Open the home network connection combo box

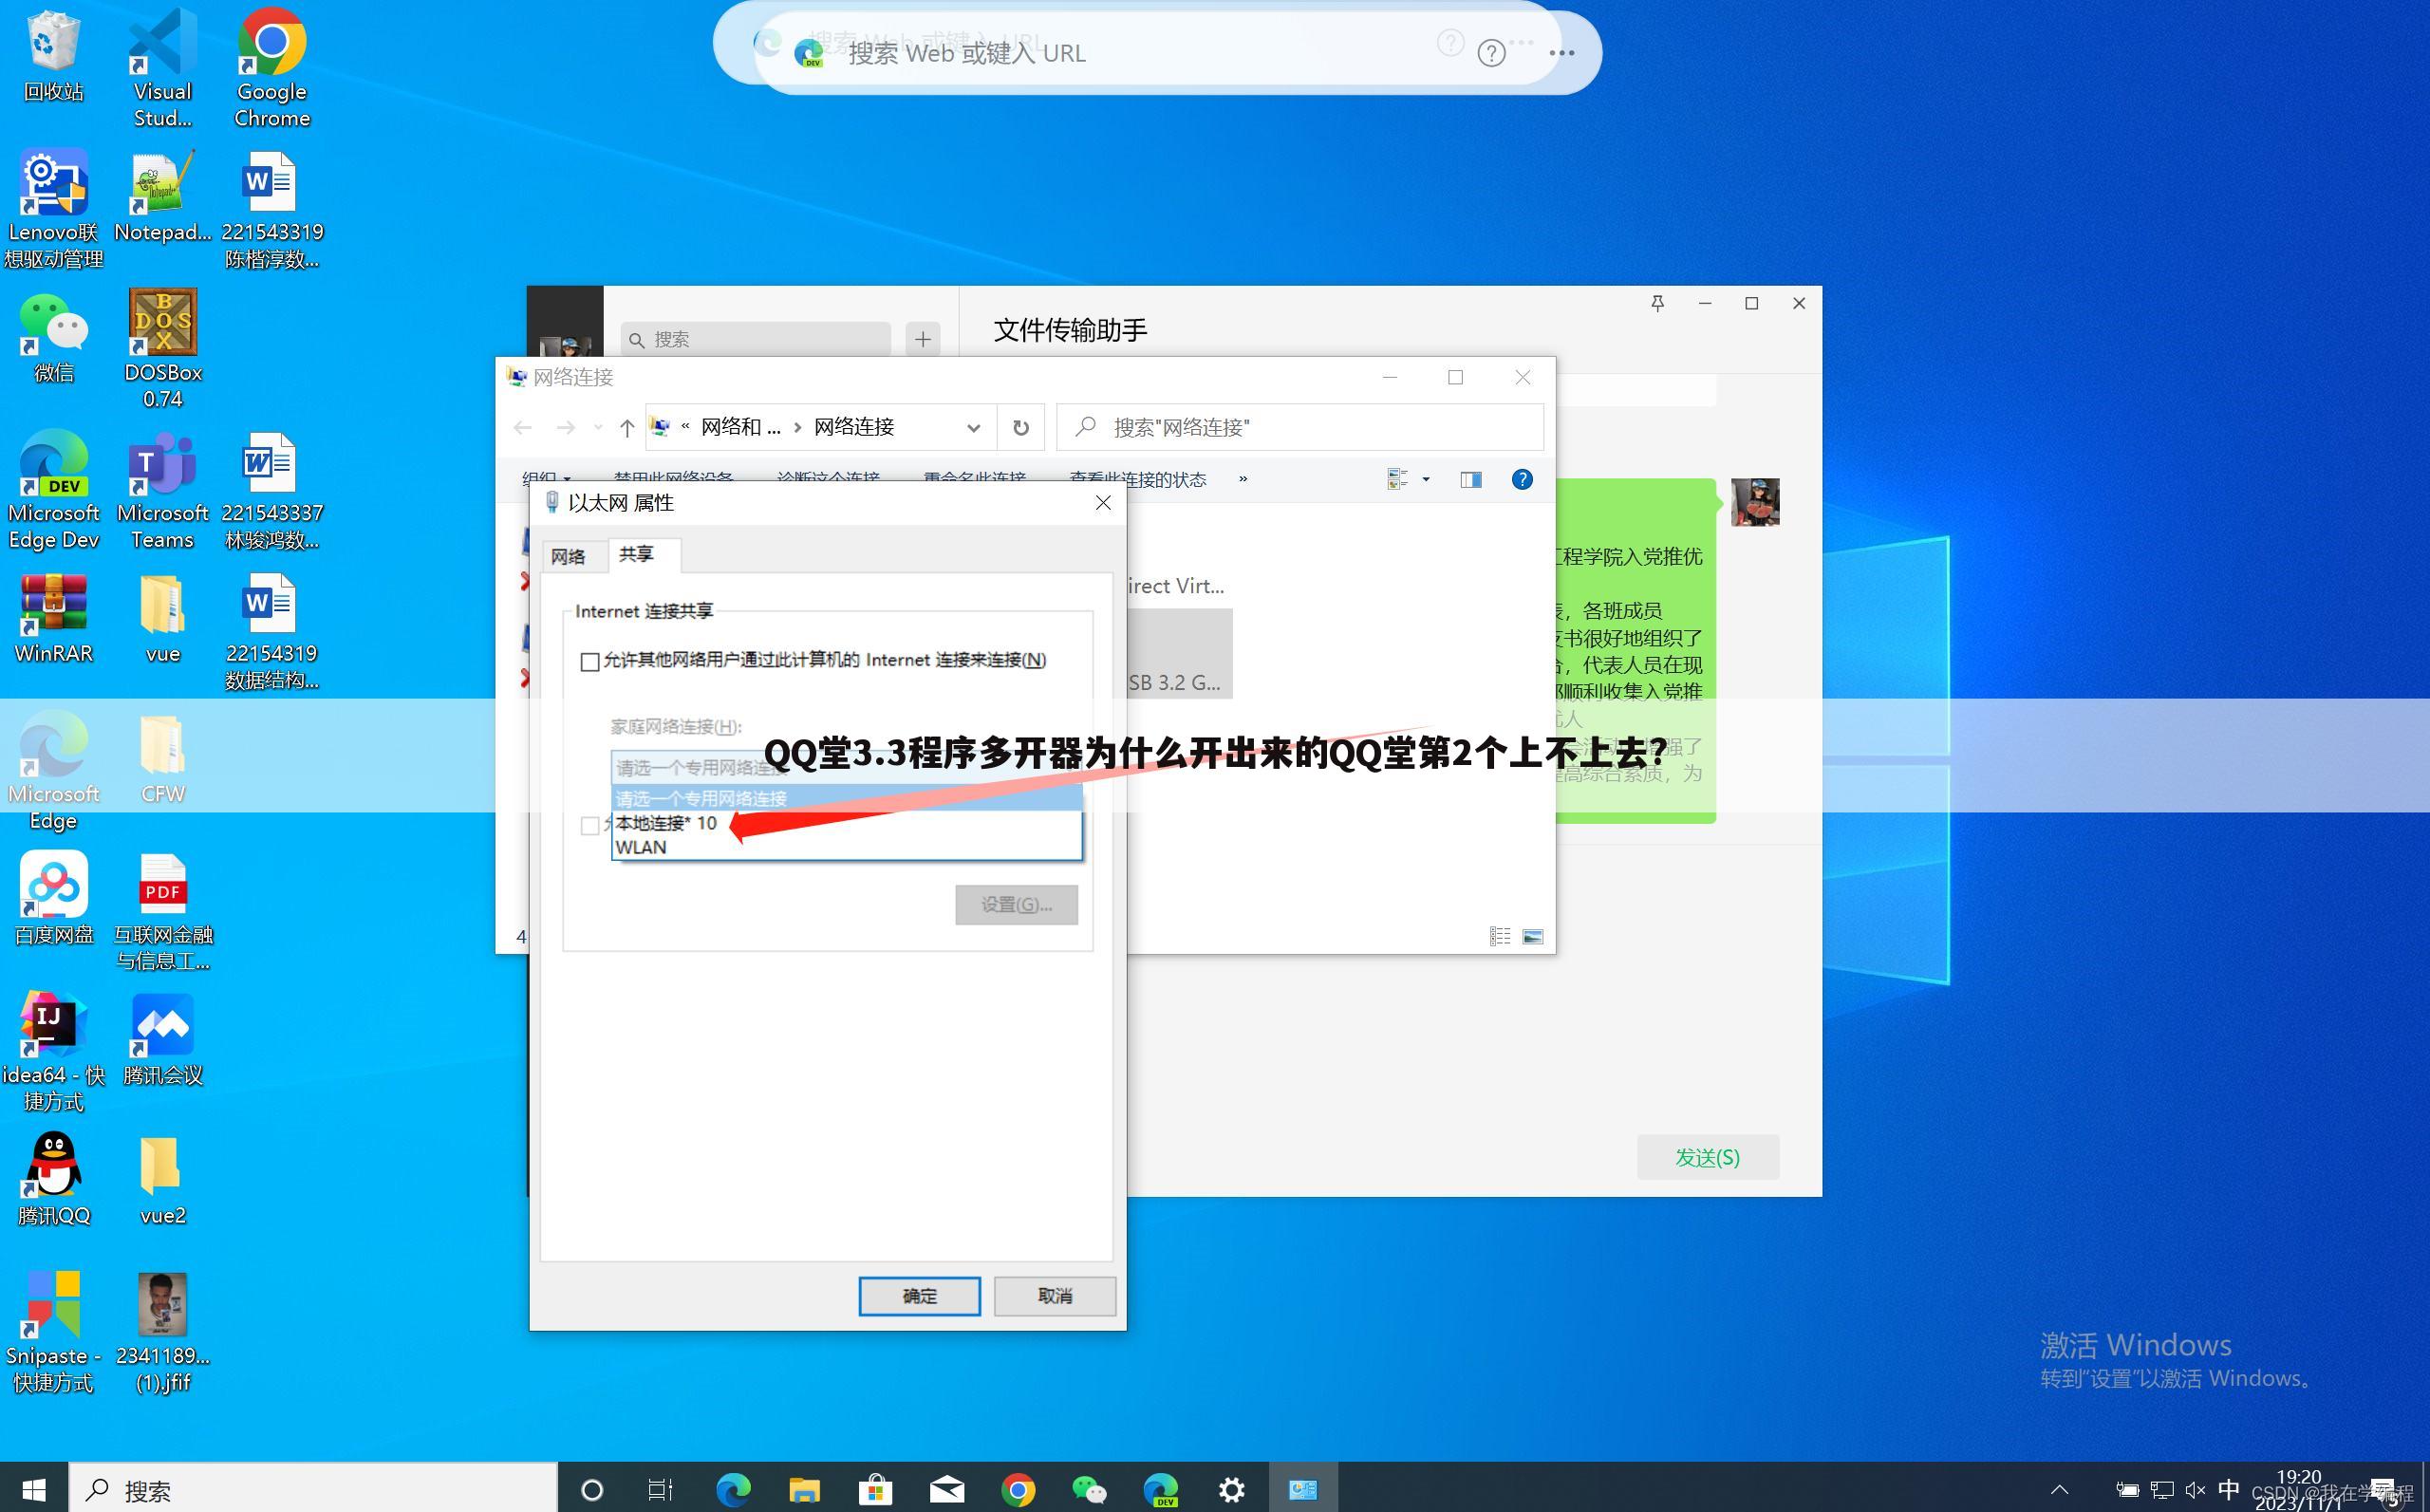click(x=846, y=768)
